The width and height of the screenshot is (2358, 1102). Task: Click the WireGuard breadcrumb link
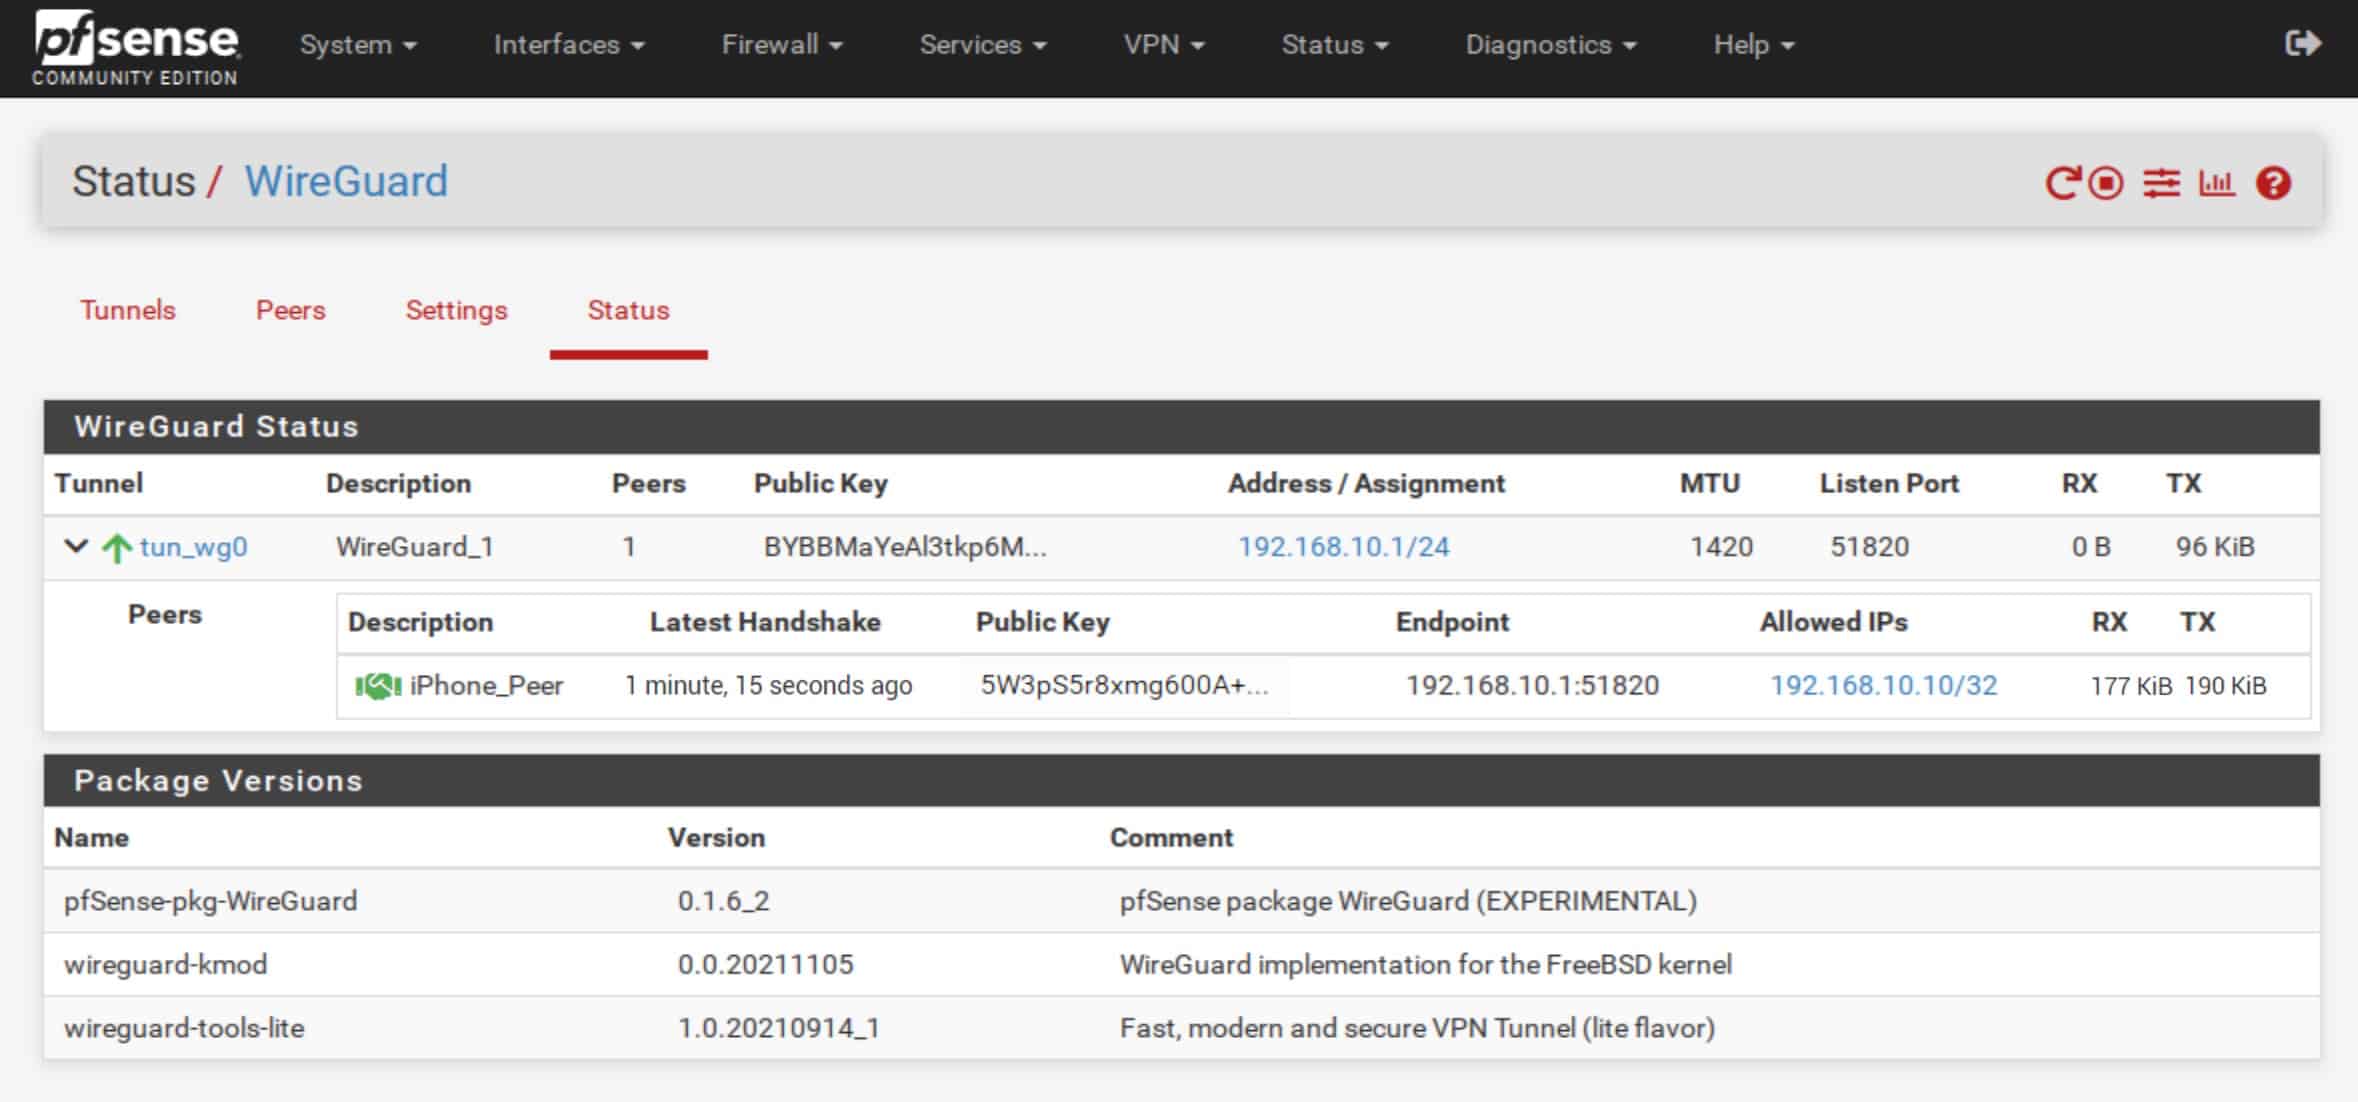click(x=346, y=181)
